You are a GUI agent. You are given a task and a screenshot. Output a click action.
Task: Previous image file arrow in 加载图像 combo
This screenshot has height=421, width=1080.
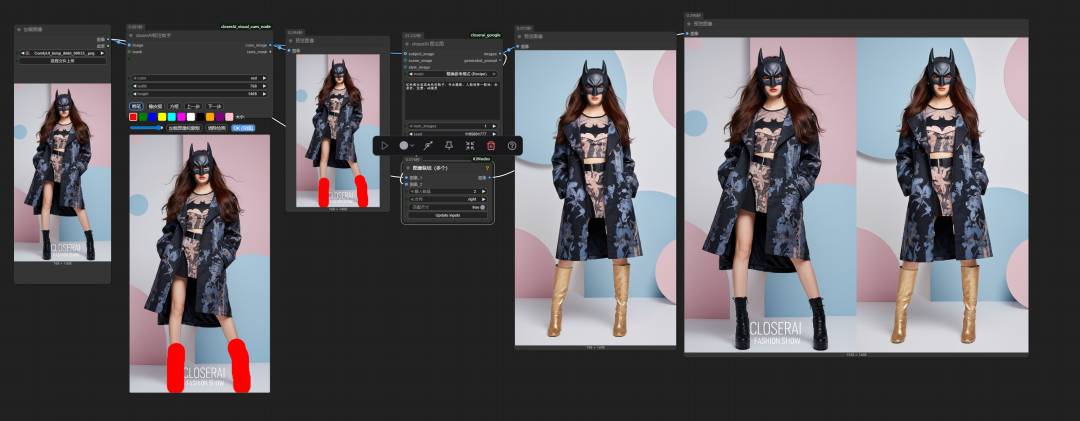pos(23,52)
